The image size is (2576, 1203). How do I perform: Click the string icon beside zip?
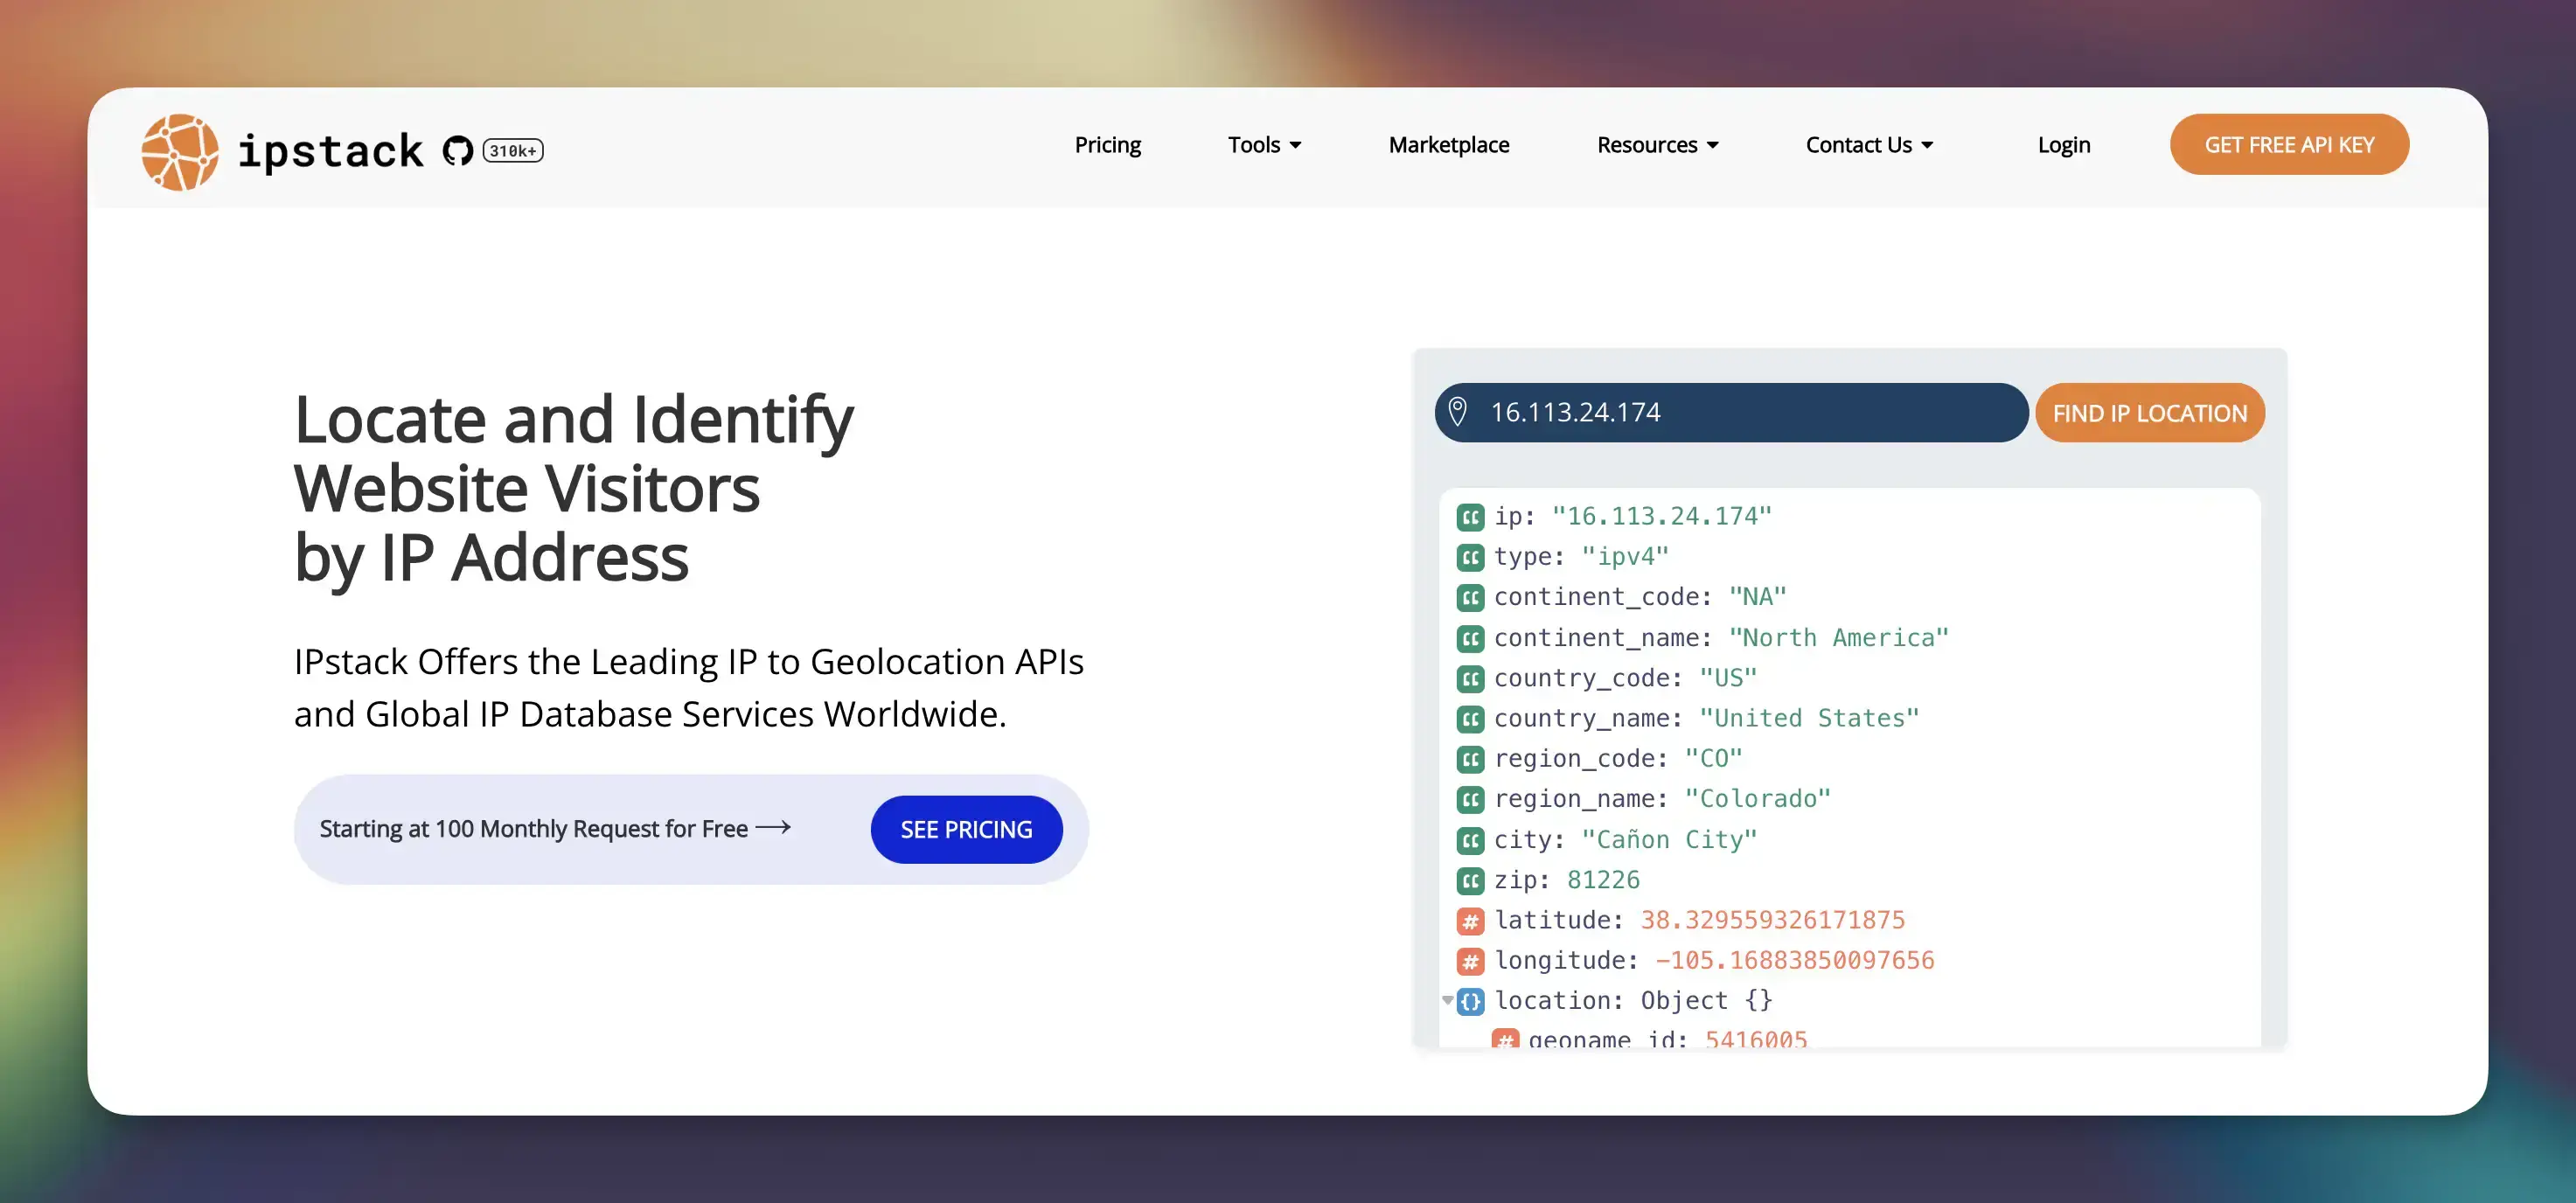1470,881
